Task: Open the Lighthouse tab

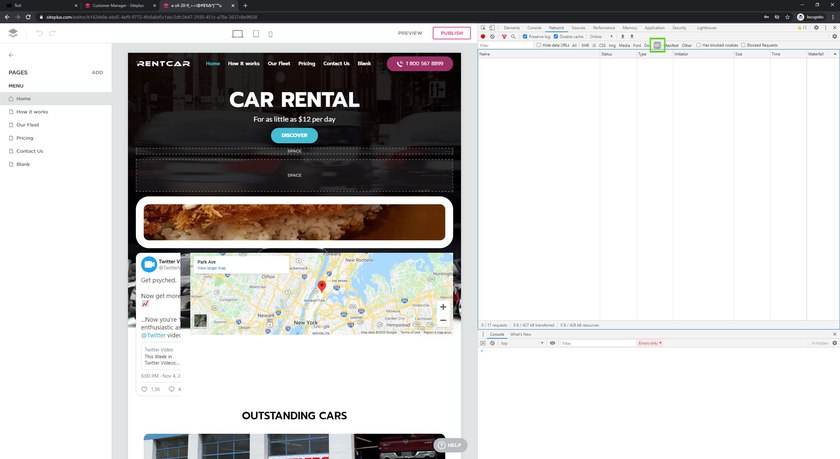Action: click(x=706, y=28)
